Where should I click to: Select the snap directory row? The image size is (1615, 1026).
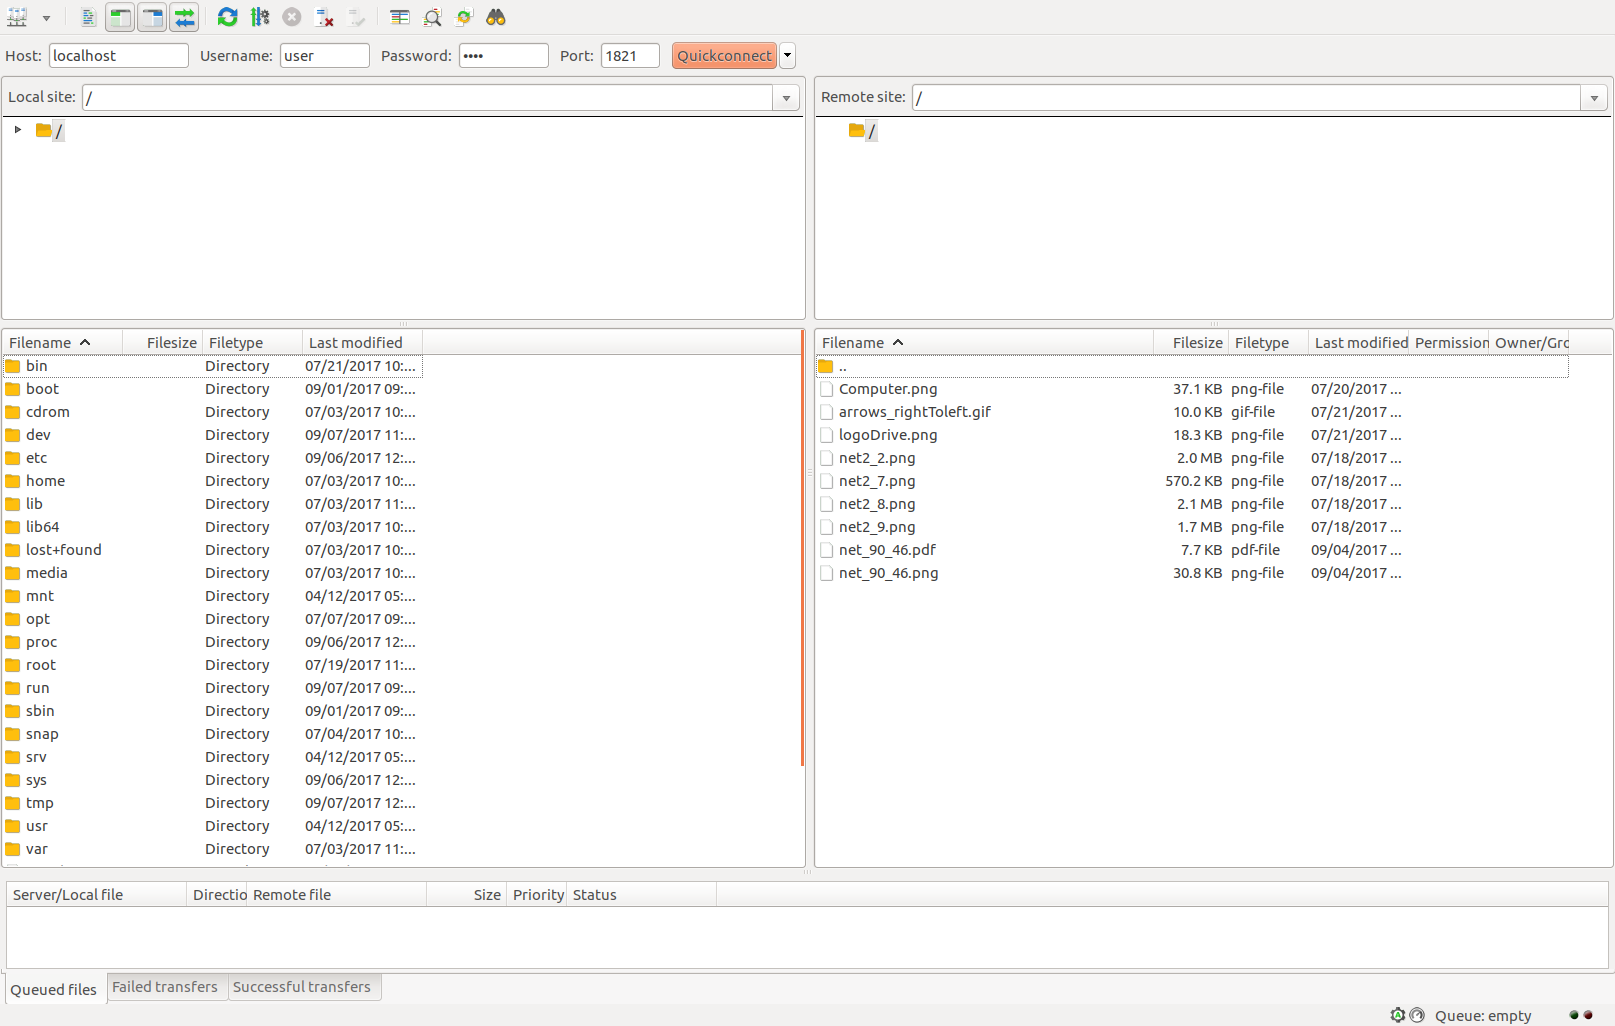click(x=213, y=734)
